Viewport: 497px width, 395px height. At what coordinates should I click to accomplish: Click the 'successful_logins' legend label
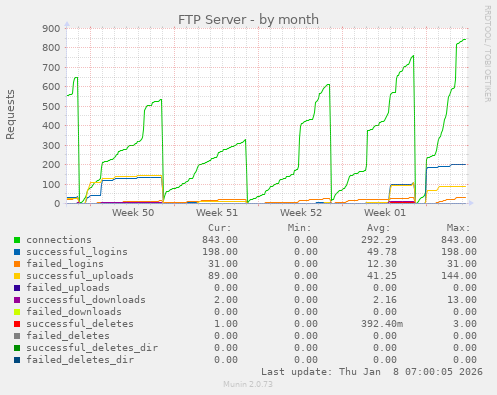77,252
